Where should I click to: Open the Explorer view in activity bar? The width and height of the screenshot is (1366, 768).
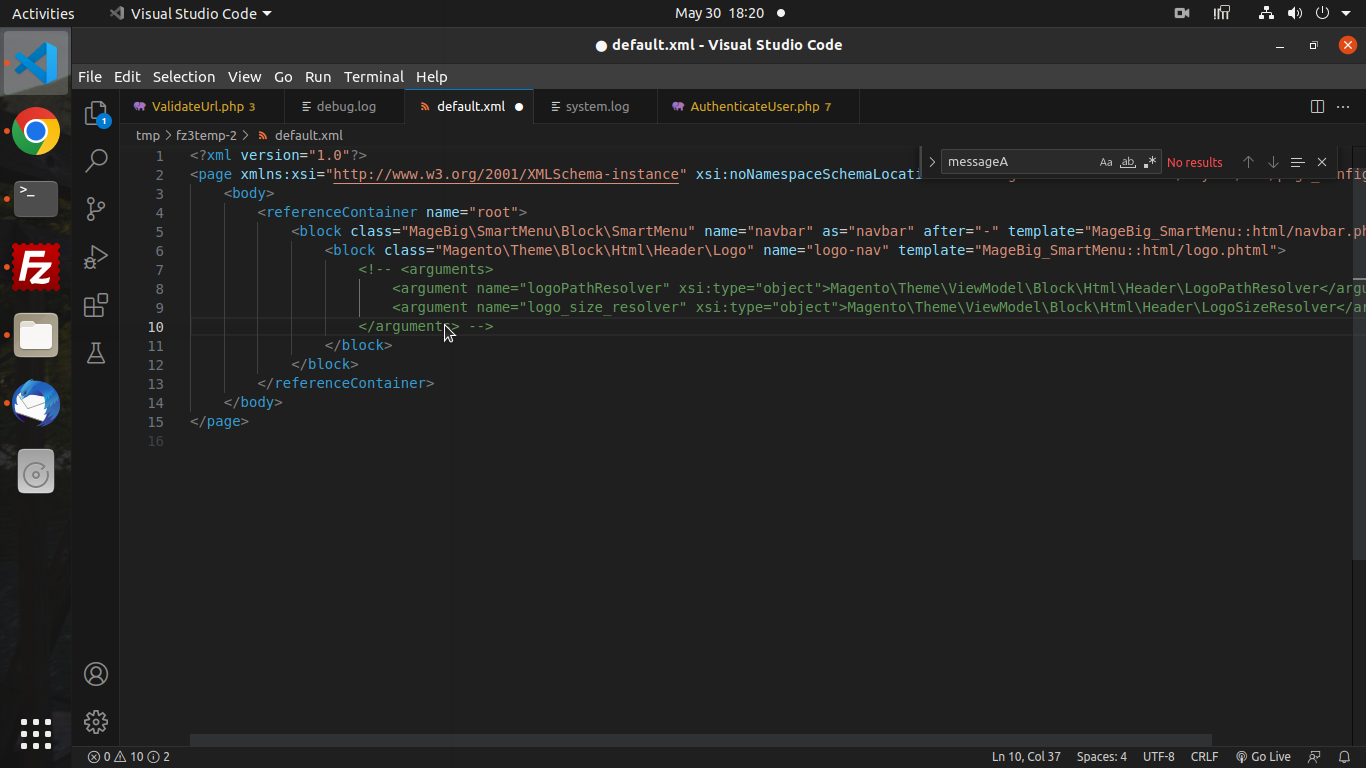tap(96, 113)
